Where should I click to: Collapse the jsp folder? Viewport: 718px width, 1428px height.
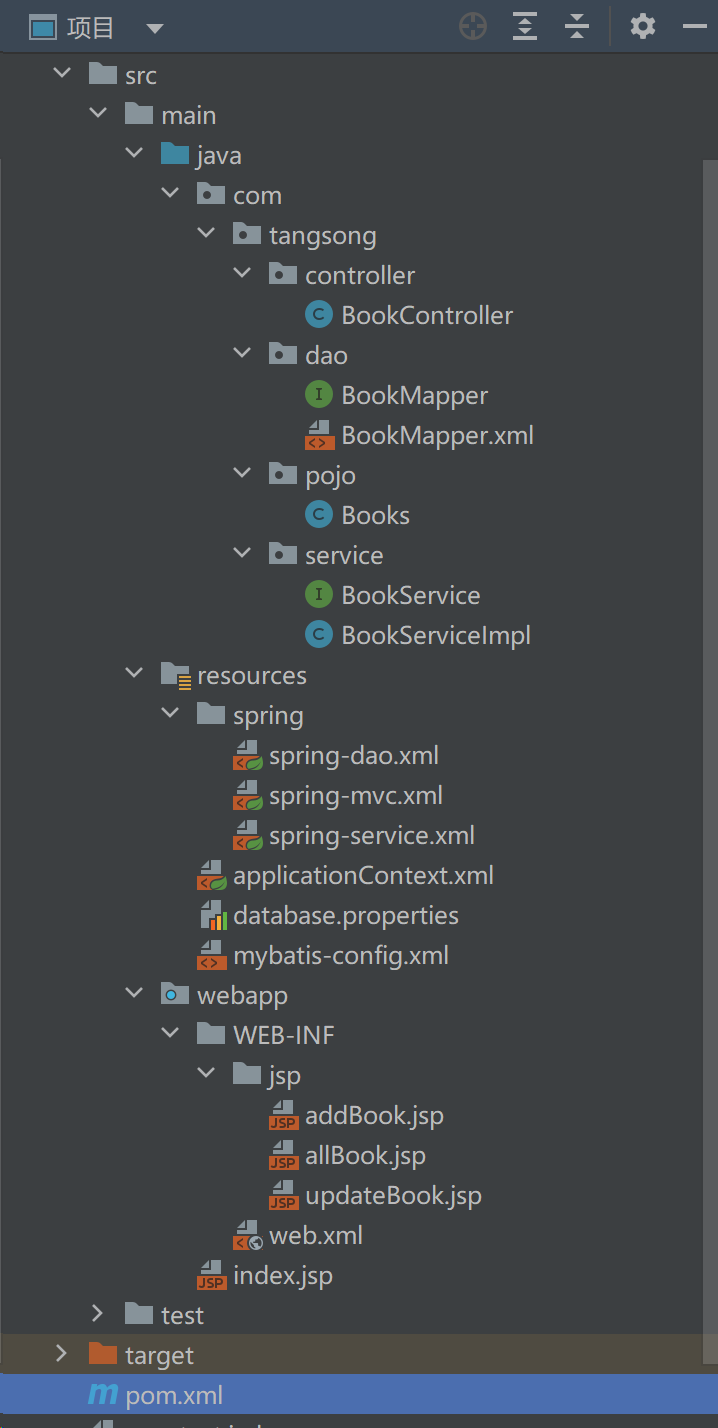pyautogui.click(x=206, y=1075)
